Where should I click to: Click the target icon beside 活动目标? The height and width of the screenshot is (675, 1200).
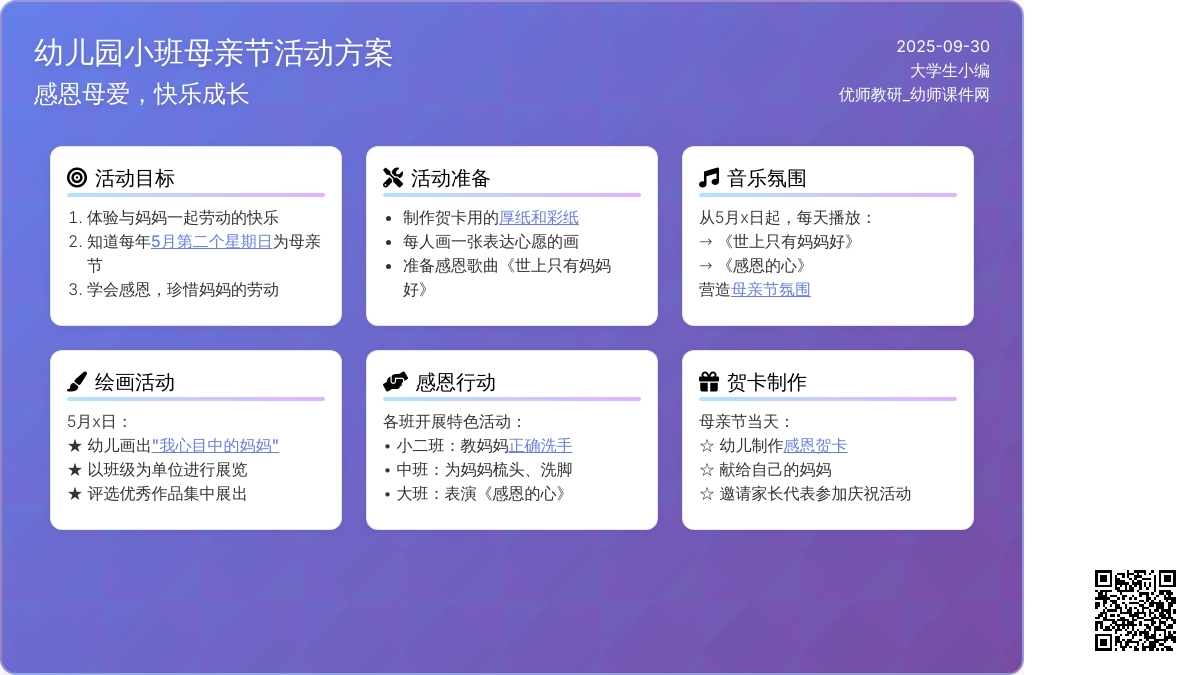point(77,178)
